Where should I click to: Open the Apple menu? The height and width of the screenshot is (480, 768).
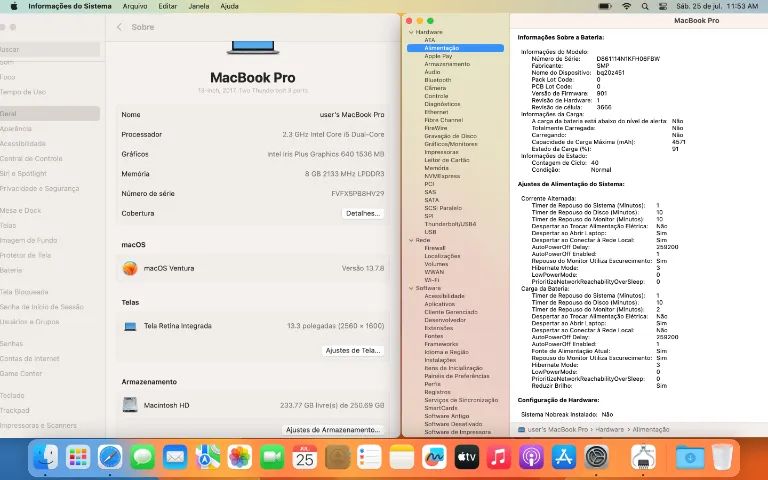coord(14,6)
